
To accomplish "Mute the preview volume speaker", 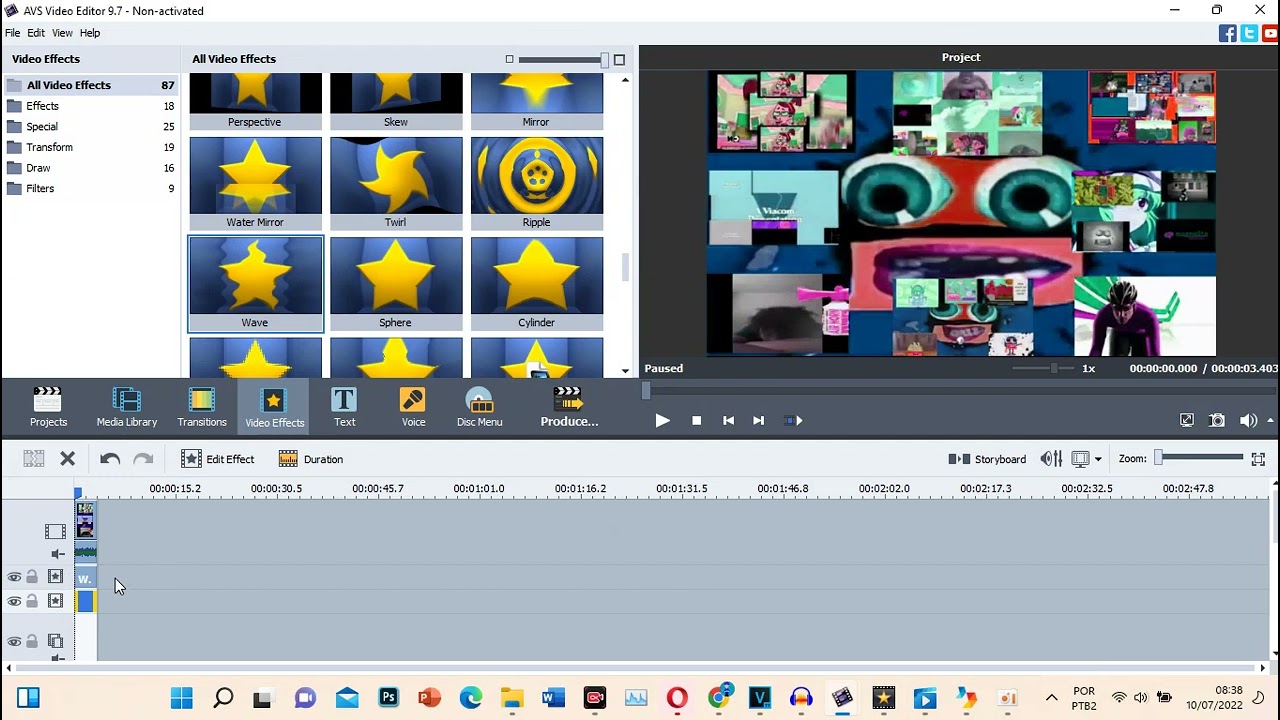I will [x=1248, y=421].
